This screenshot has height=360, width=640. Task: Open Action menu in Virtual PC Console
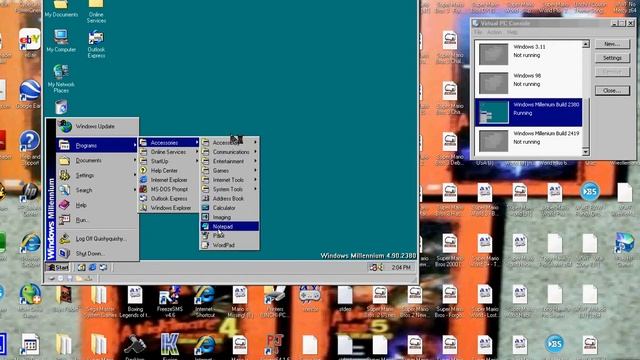pyautogui.click(x=494, y=32)
